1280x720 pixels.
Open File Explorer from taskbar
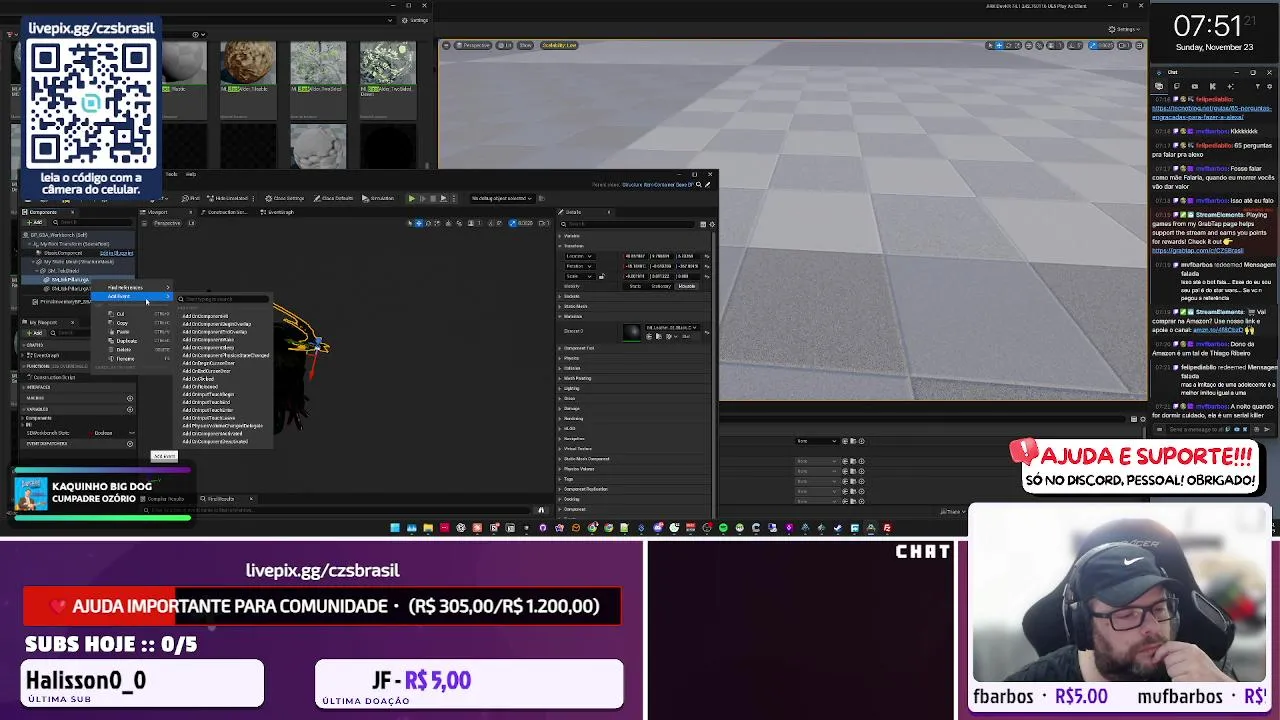[428, 527]
